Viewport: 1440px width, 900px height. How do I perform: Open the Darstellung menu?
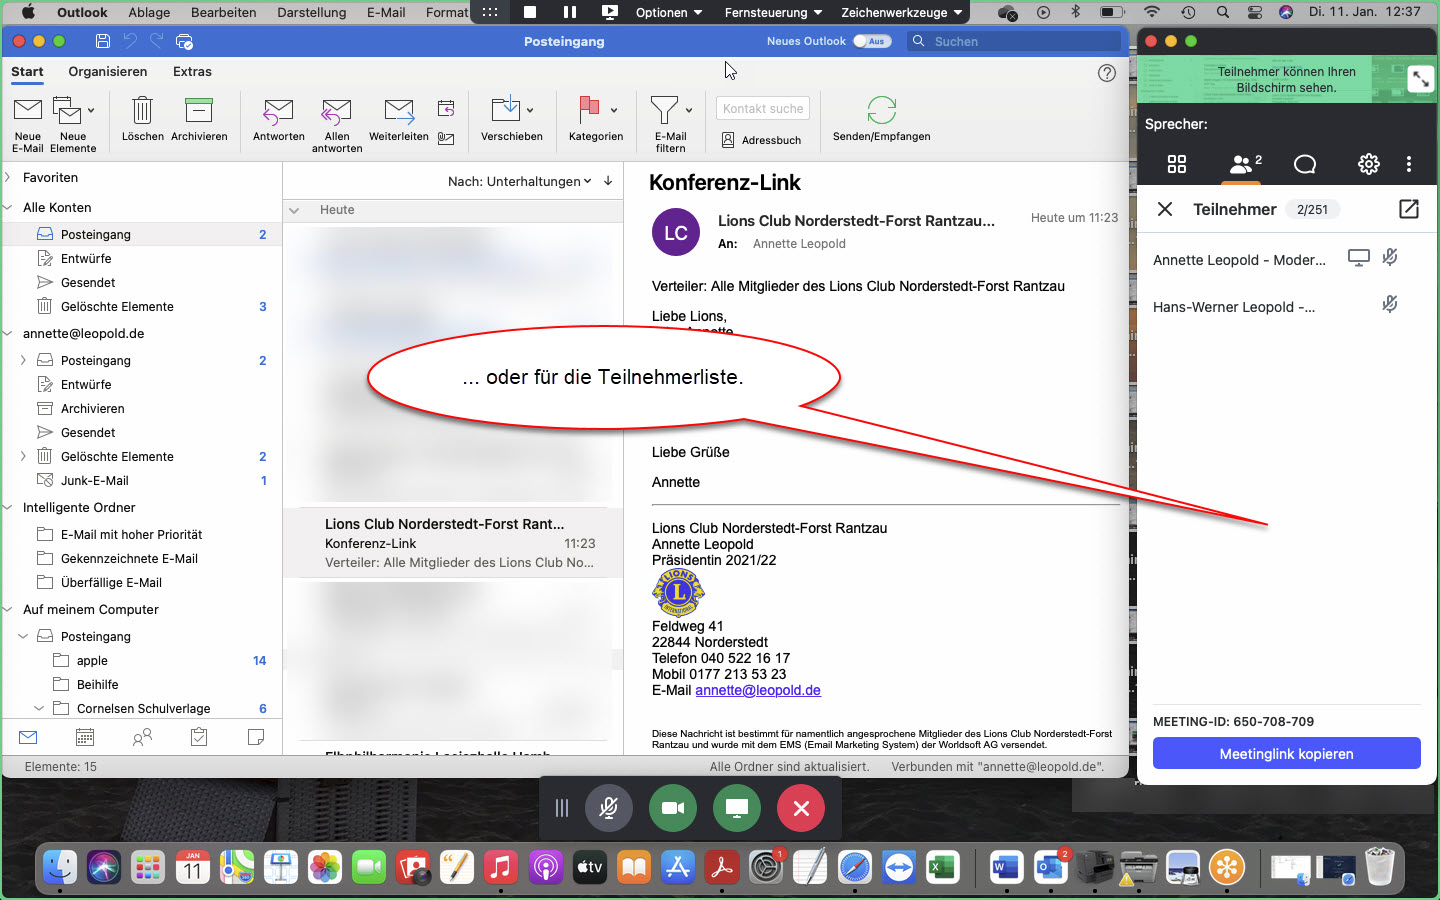[x=312, y=12]
